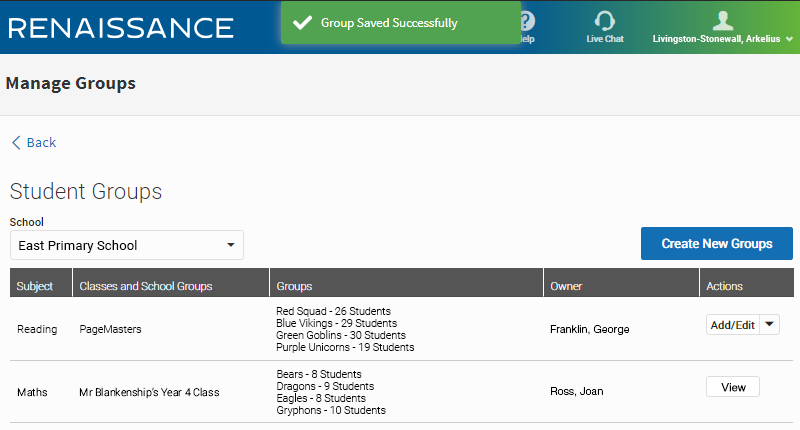Open the Help question mark icon
The image size is (800, 430).
(x=528, y=21)
